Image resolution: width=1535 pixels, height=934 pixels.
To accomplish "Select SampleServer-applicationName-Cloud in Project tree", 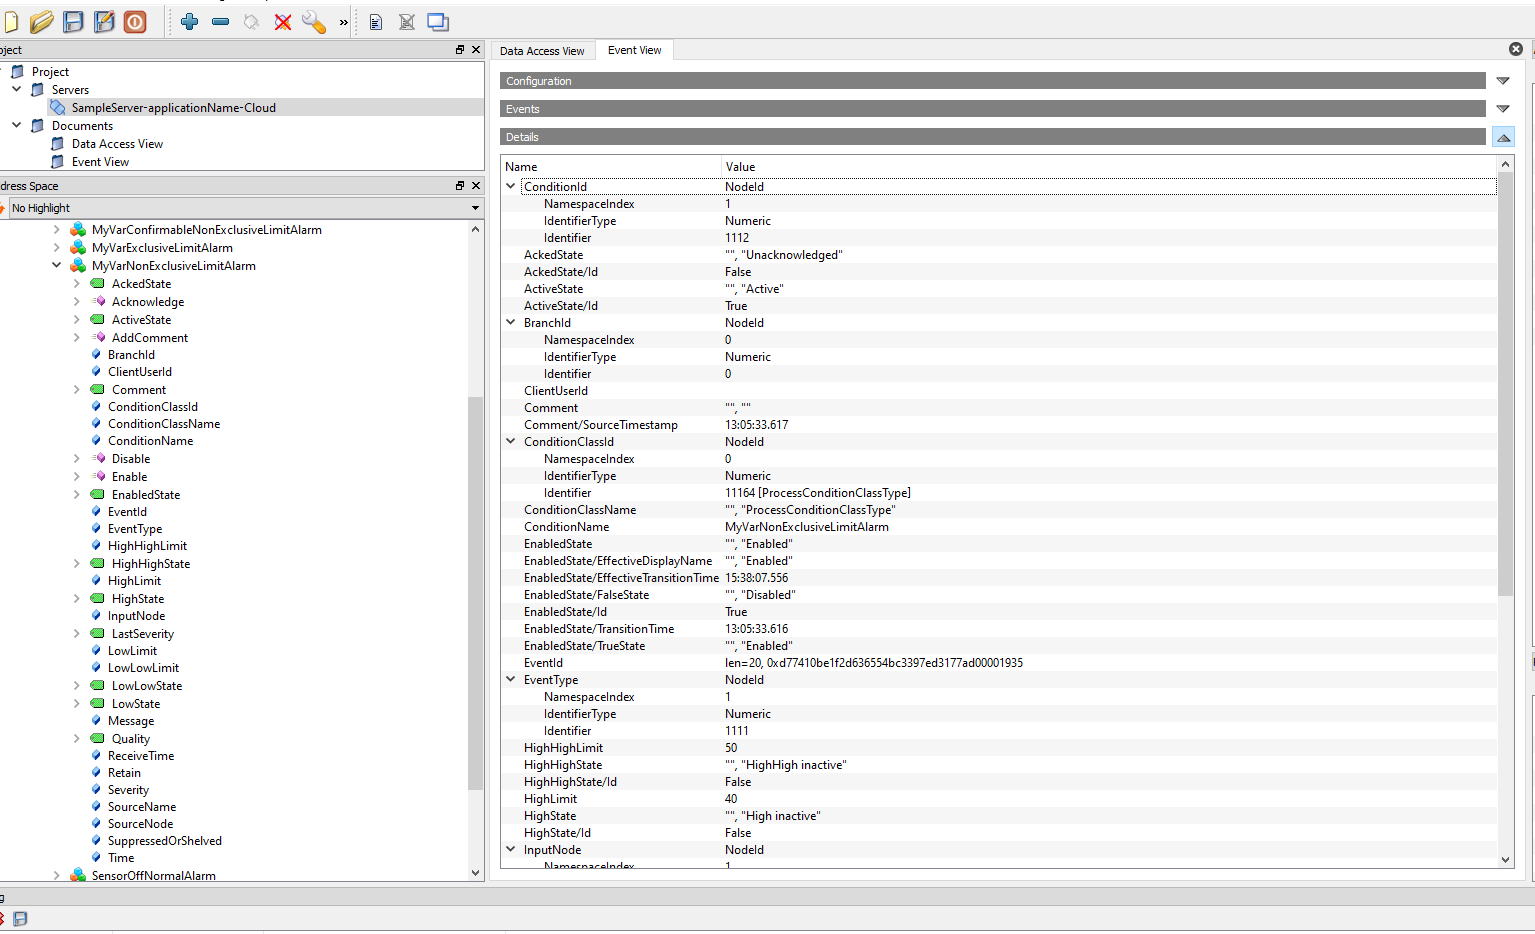I will pyautogui.click(x=173, y=108).
